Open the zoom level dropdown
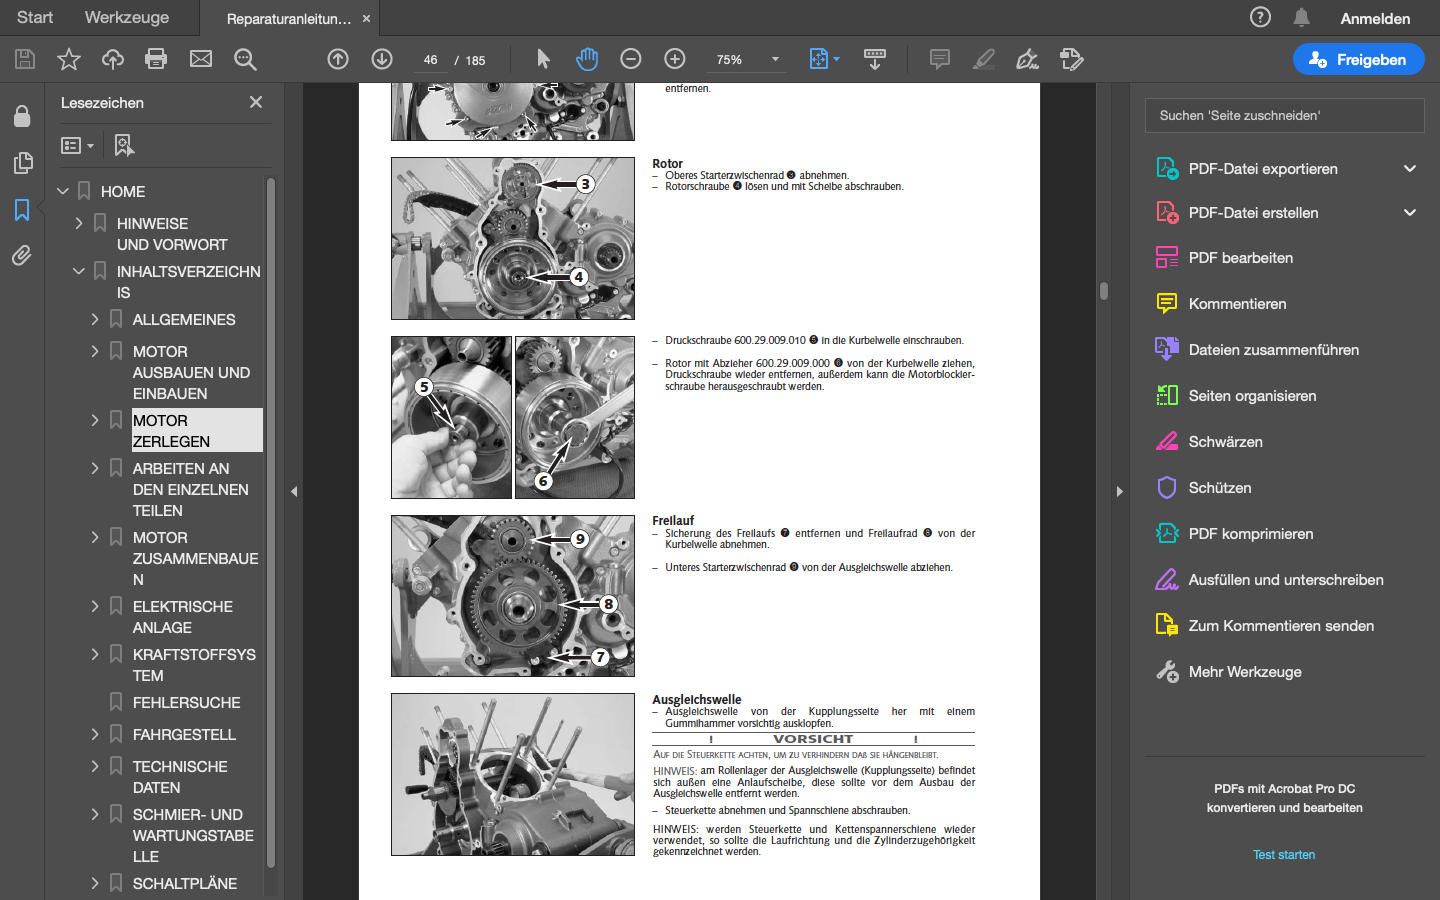 tap(775, 59)
